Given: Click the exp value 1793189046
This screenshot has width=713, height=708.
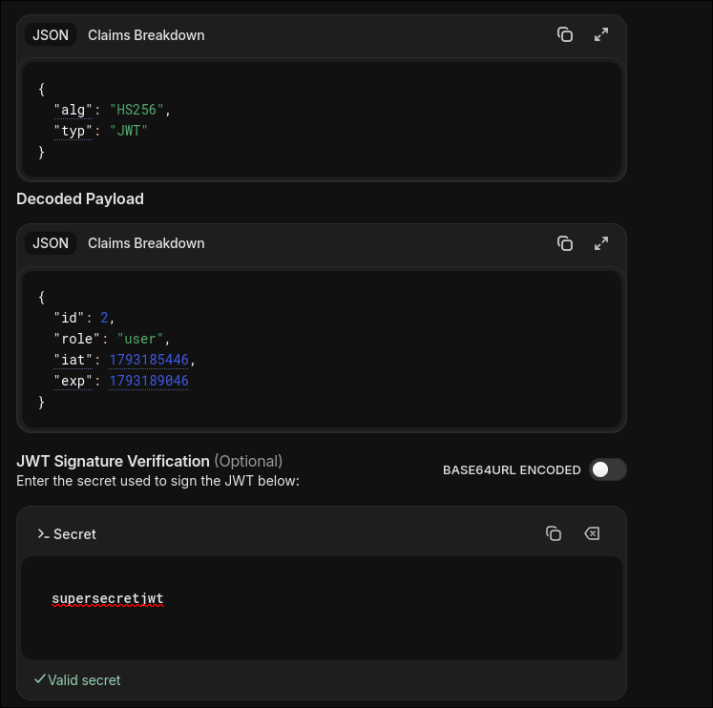Looking at the screenshot, I should (149, 381).
